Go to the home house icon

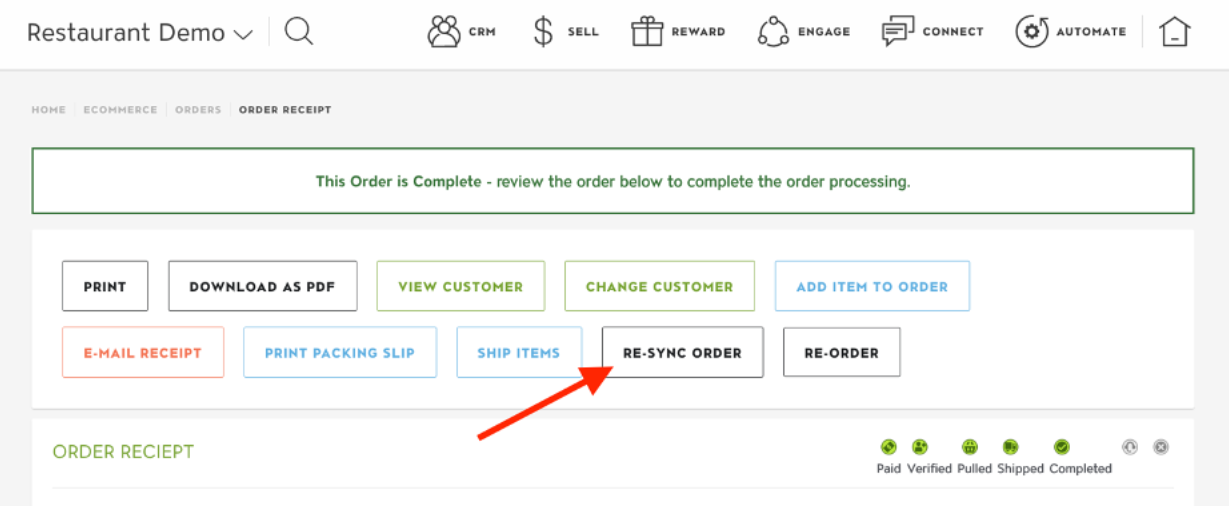1175,32
